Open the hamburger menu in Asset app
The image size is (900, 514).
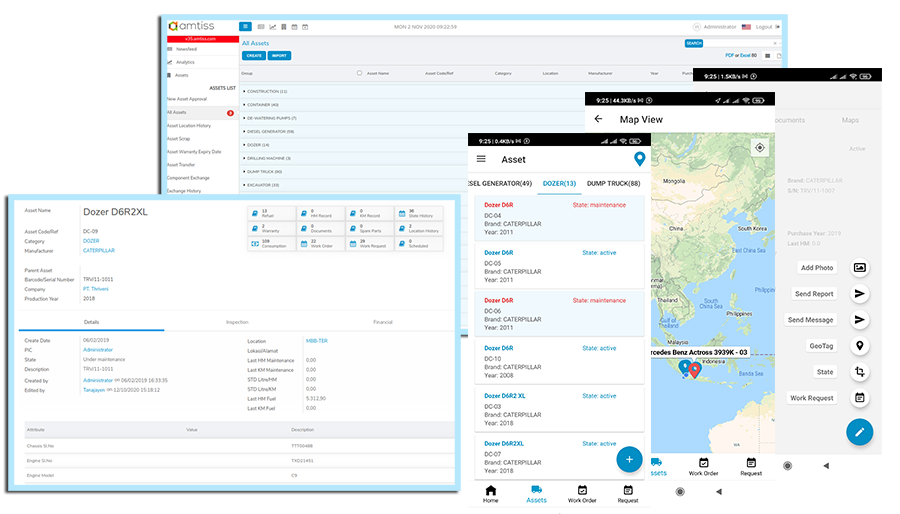coord(481,159)
